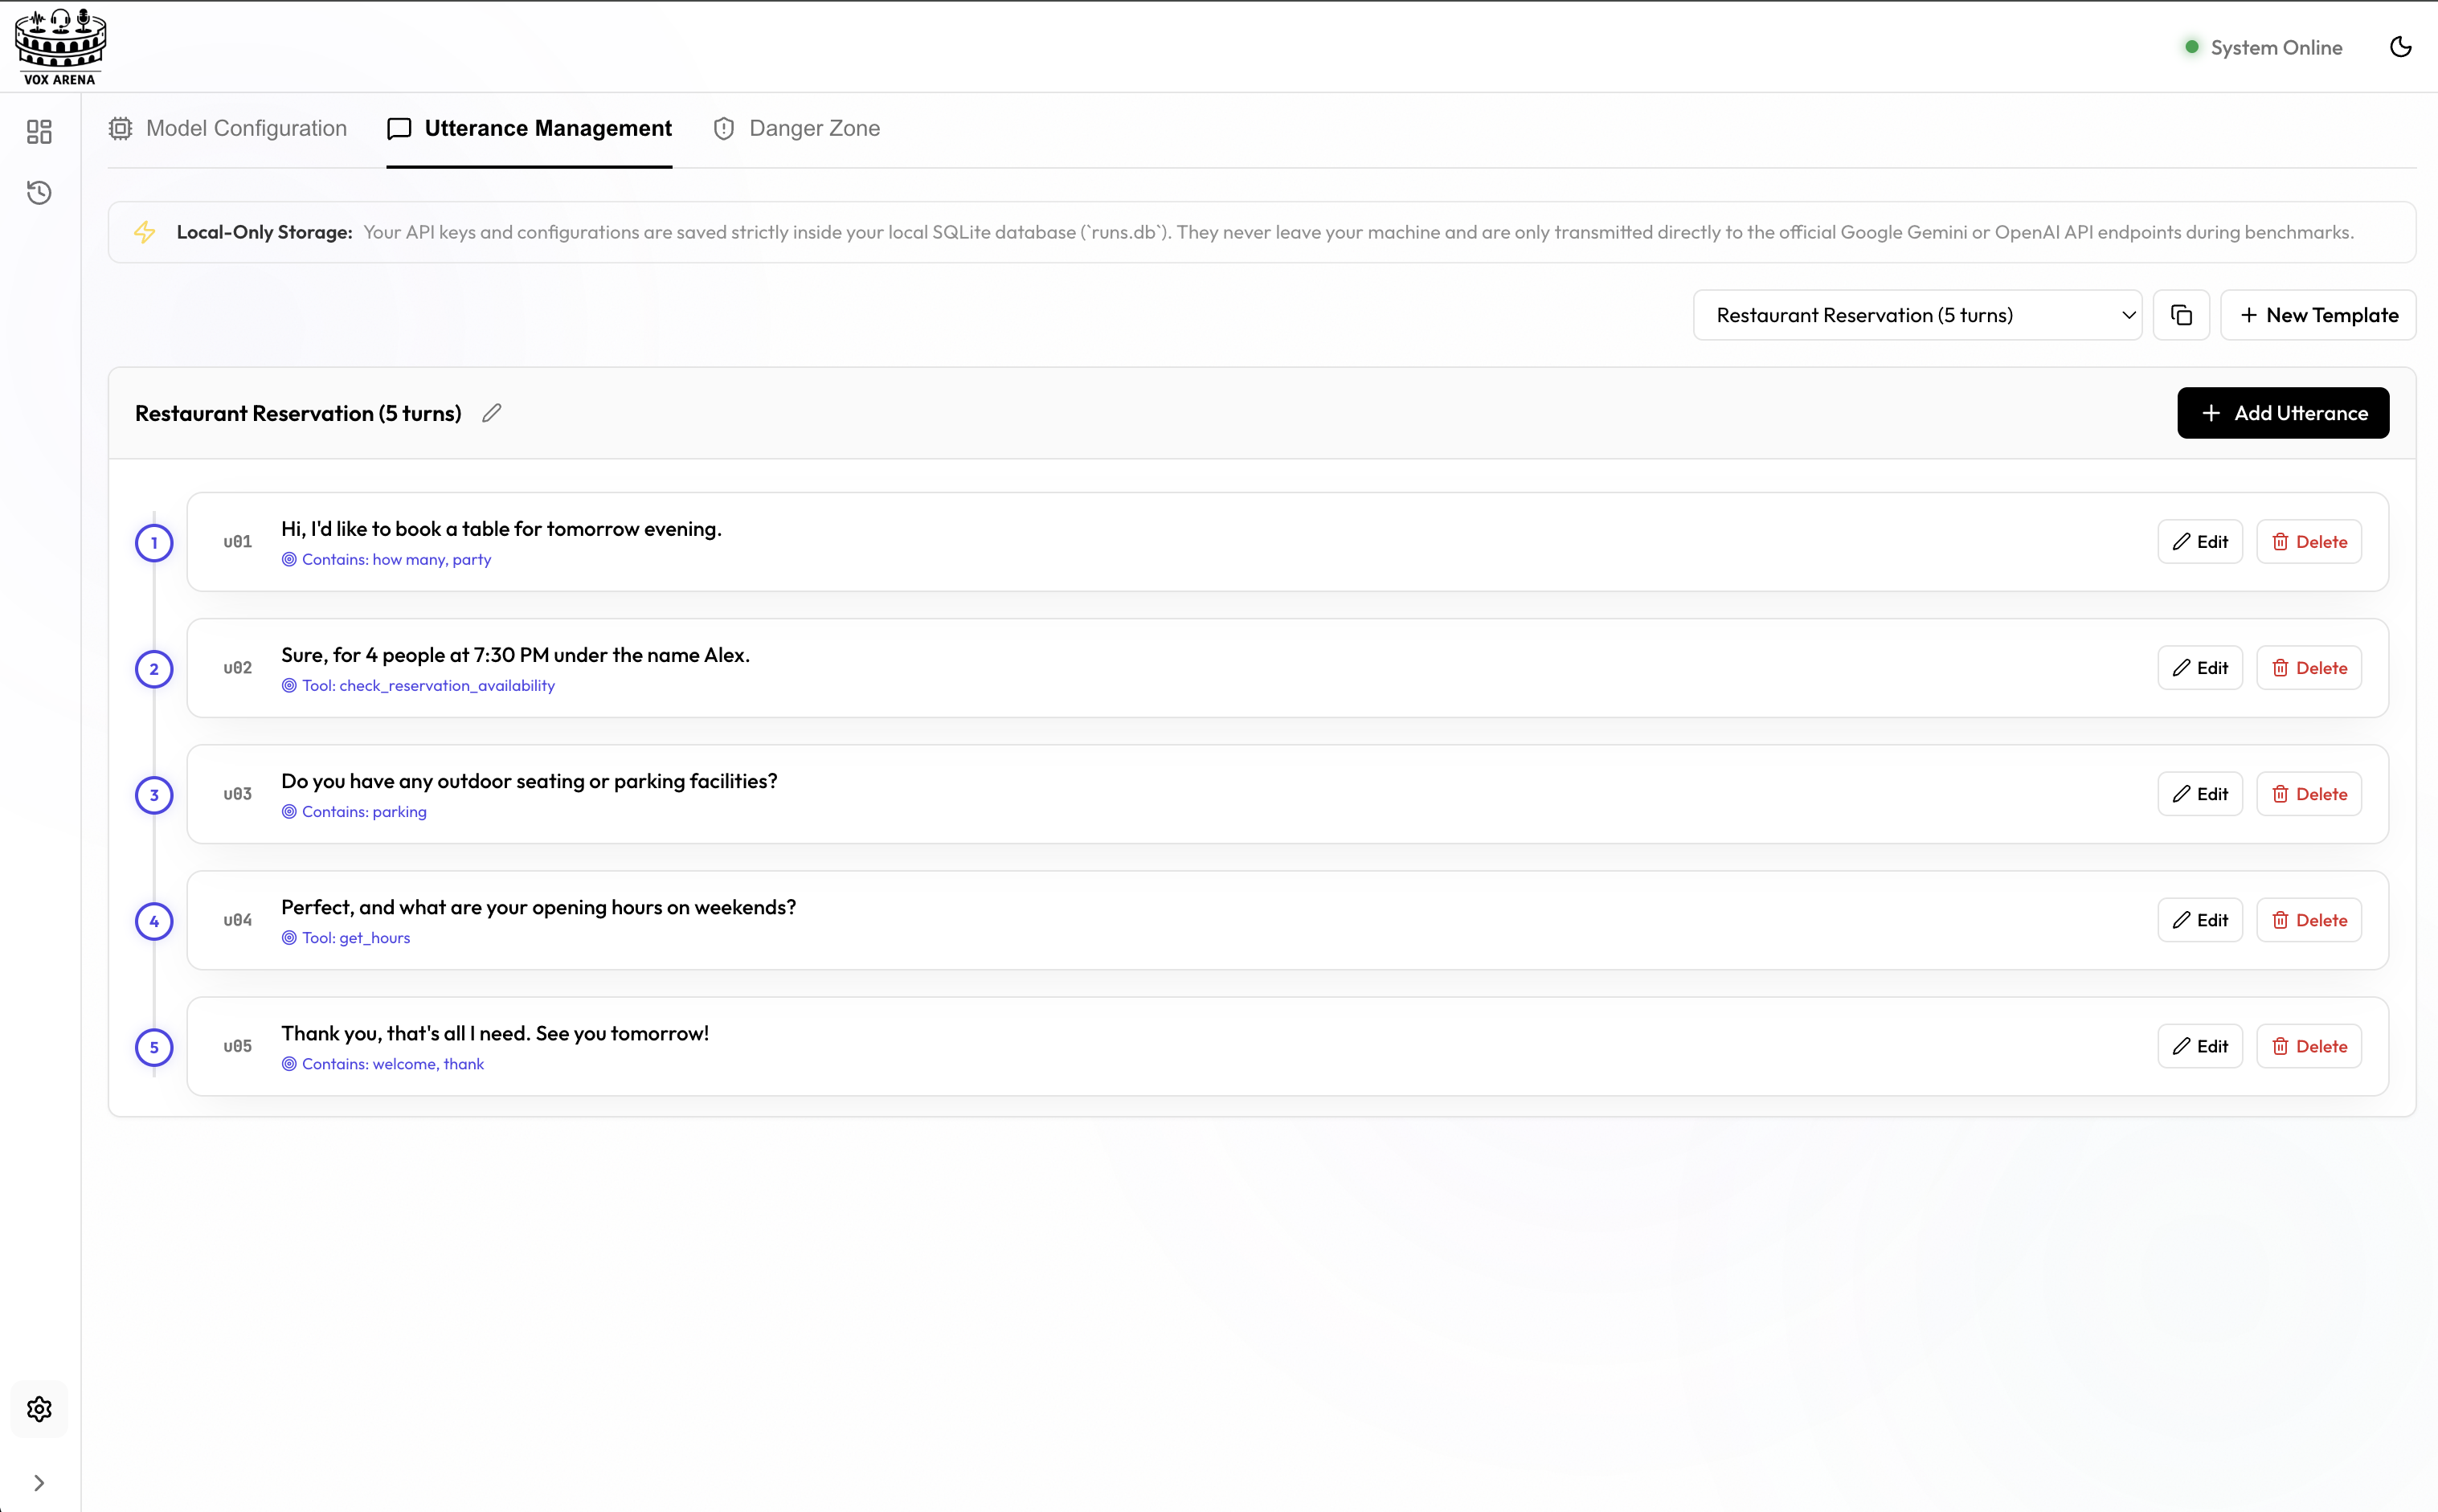Viewport: 2438px width, 1512px height.
Task: Rename template with pencil icon beside title
Action: (492, 413)
